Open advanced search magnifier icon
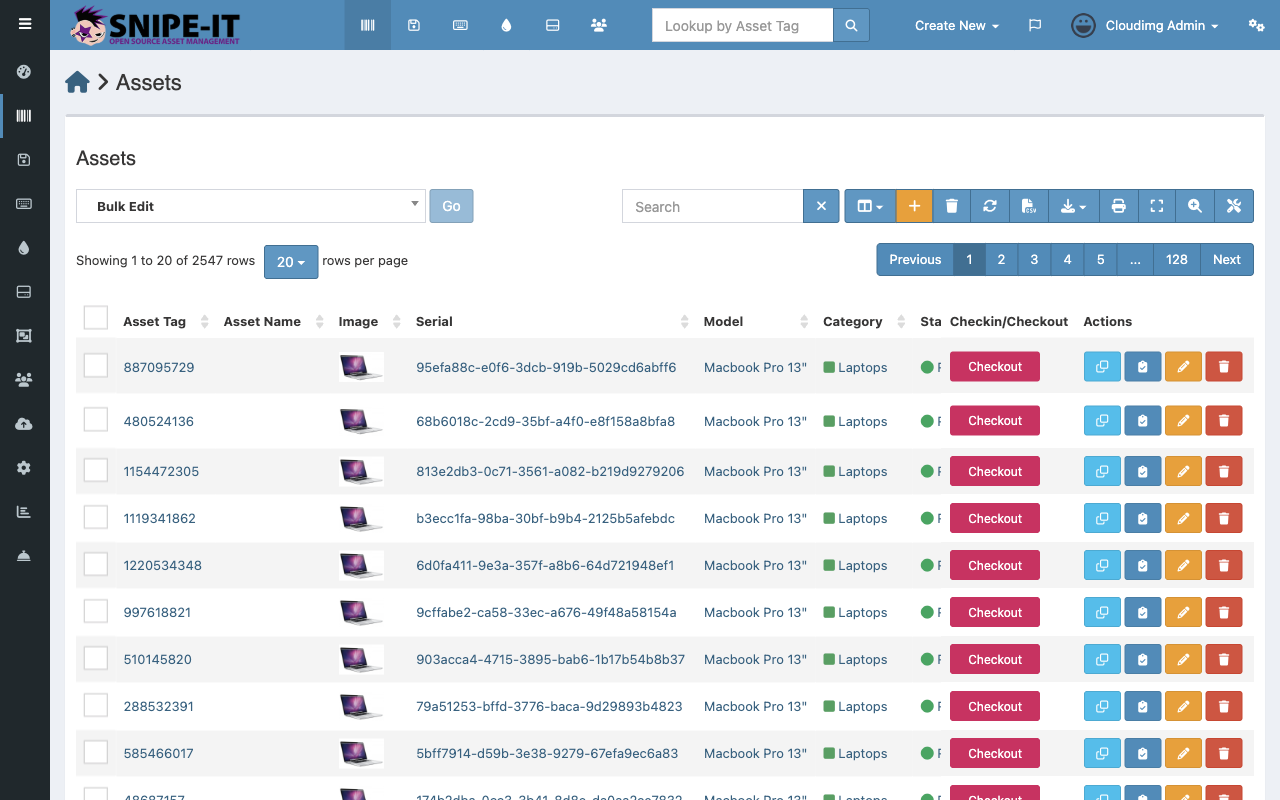Image resolution: width=1280 pixels, height=800 pixels. coord(1195,206)
